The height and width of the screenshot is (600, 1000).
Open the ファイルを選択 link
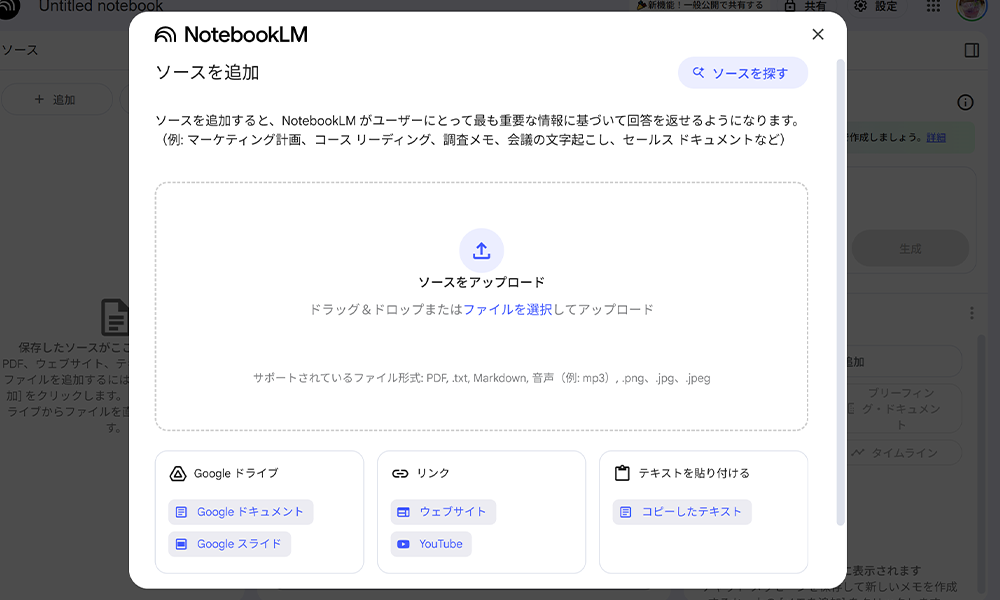pos(508,309)
